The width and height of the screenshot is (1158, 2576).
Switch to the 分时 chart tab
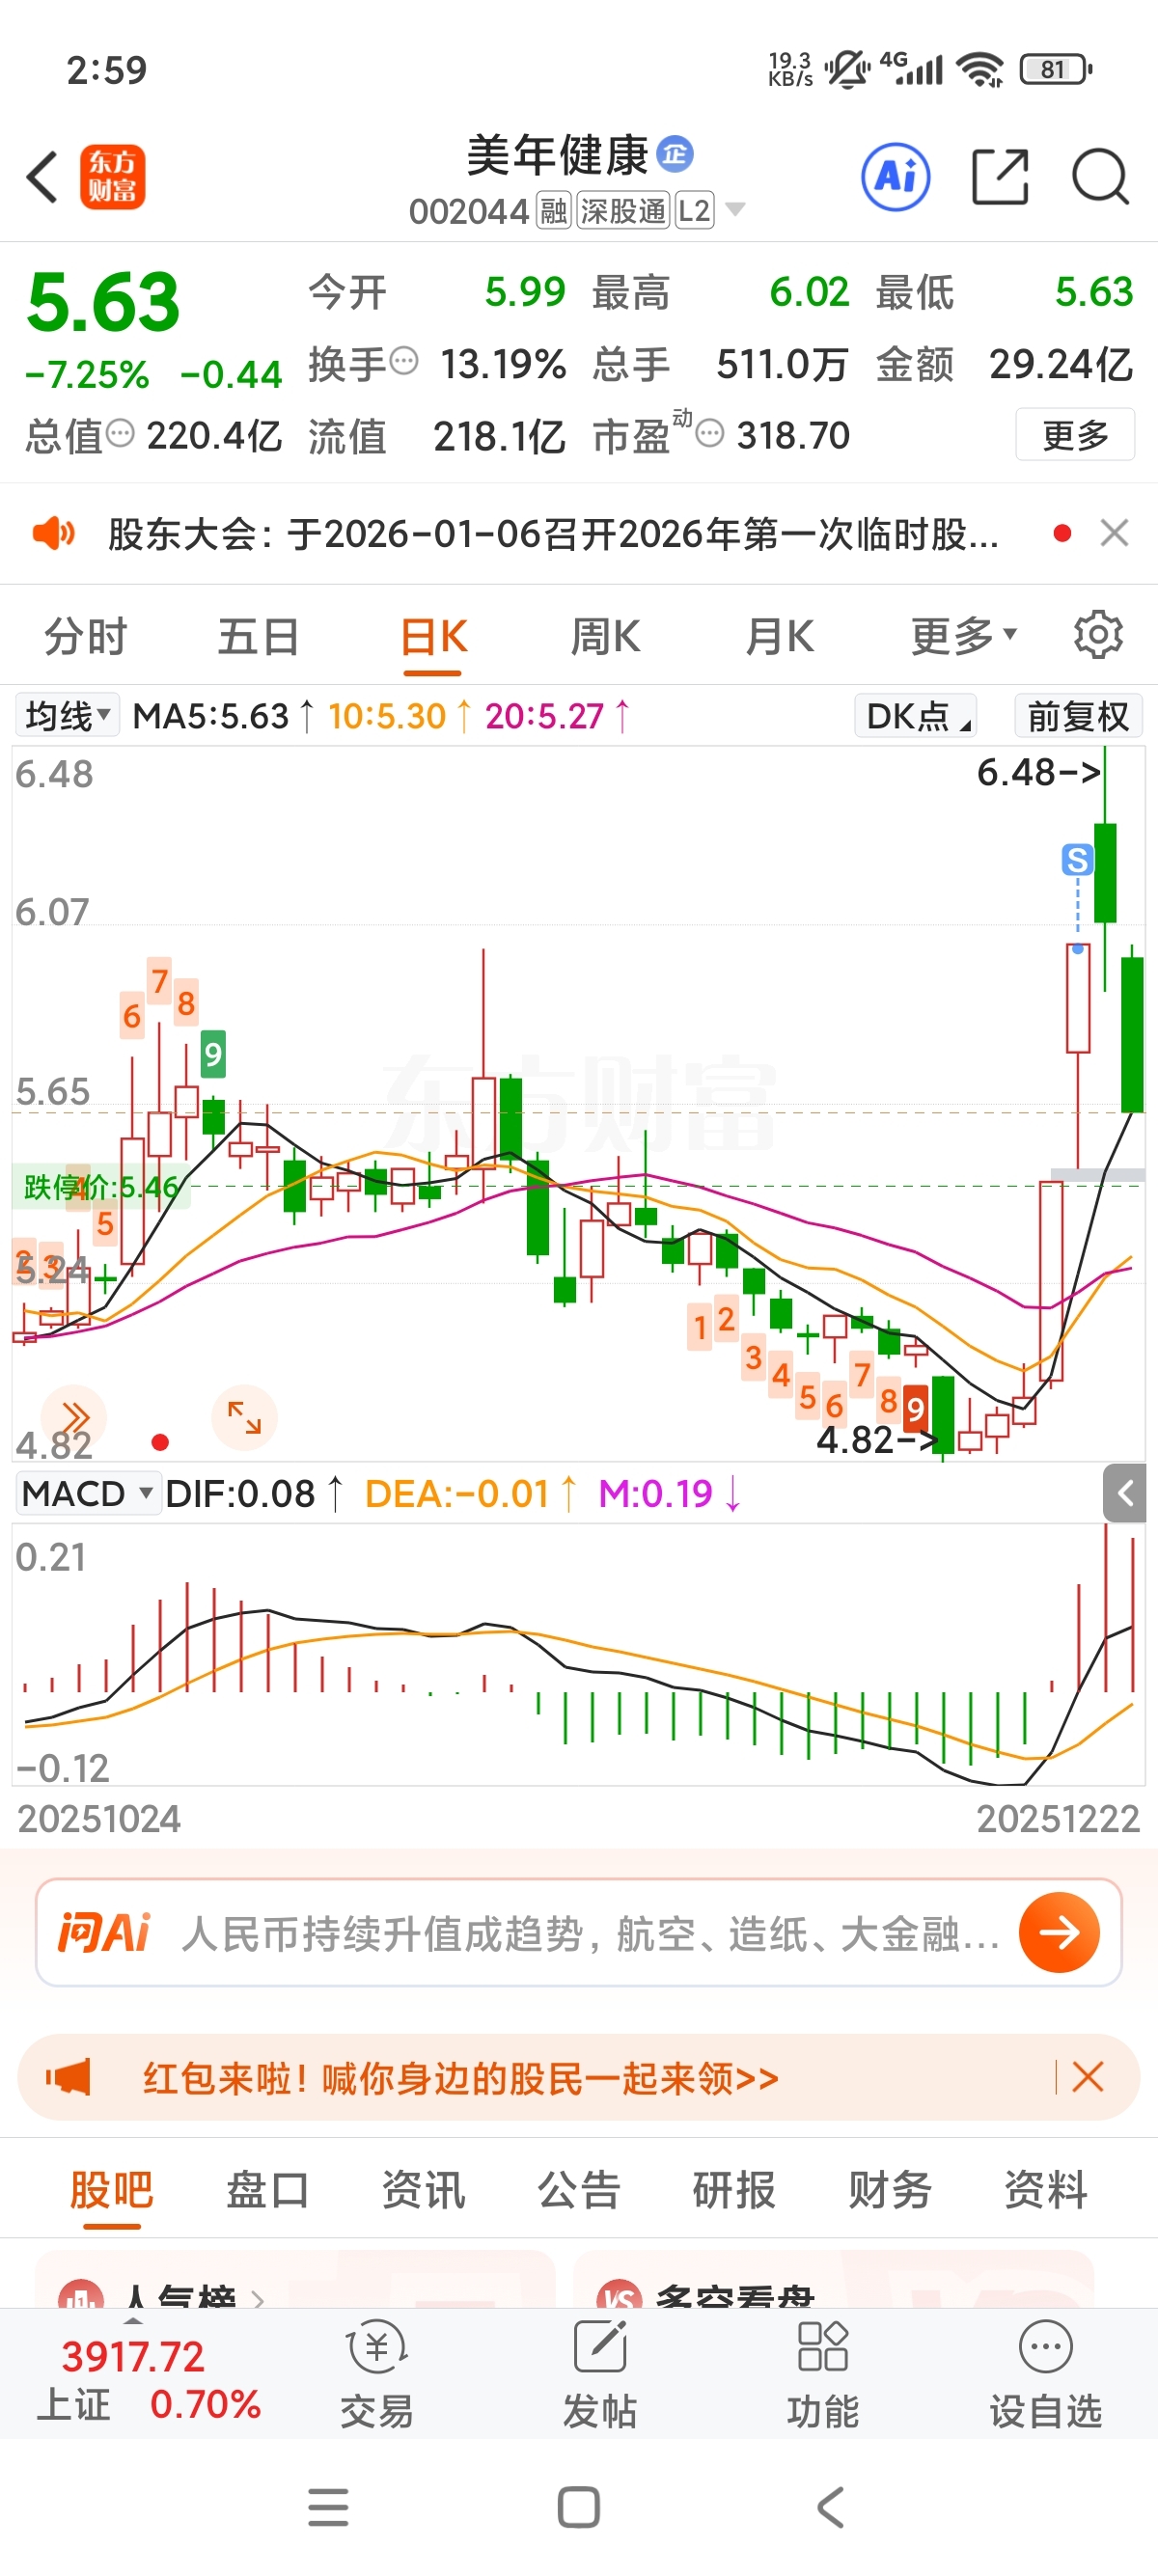(x=85, y=637)
